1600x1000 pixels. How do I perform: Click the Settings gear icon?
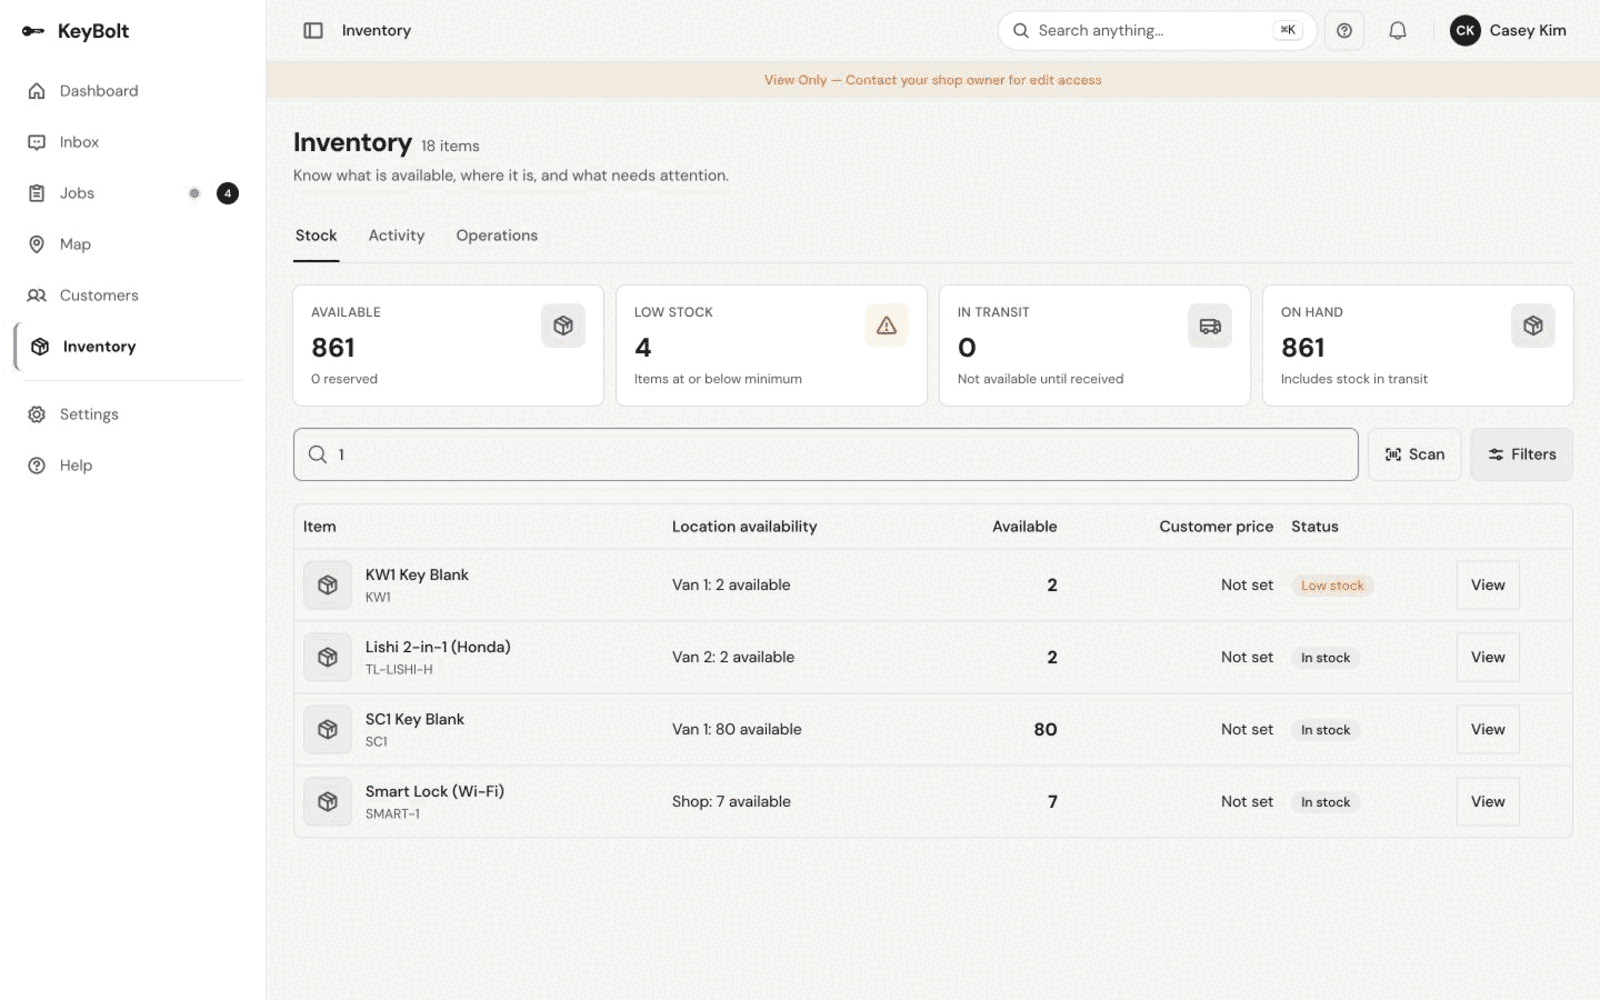(x=37, y=414)
